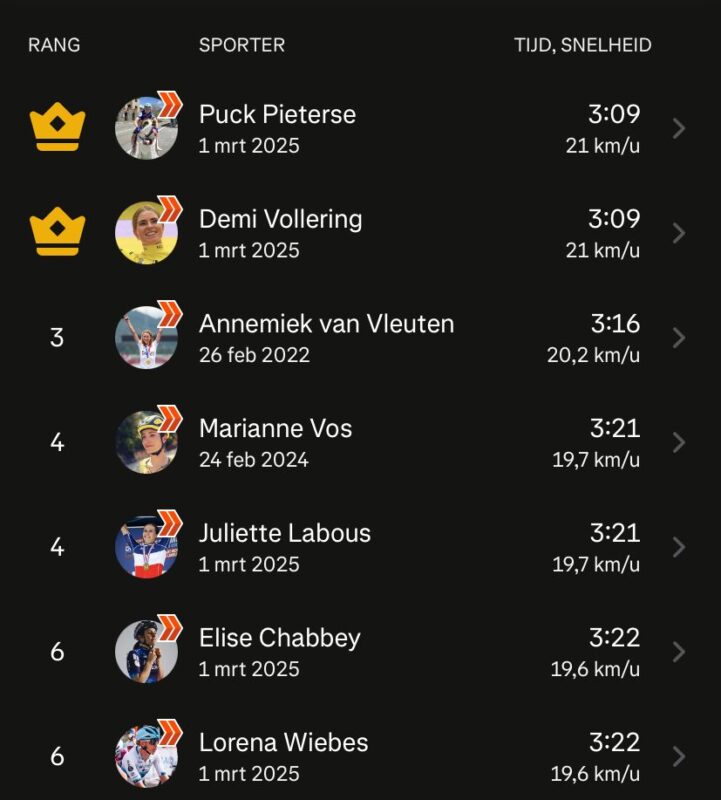
Task: Click the TIJD, SNELHEID column header
Action: (583, 45)
